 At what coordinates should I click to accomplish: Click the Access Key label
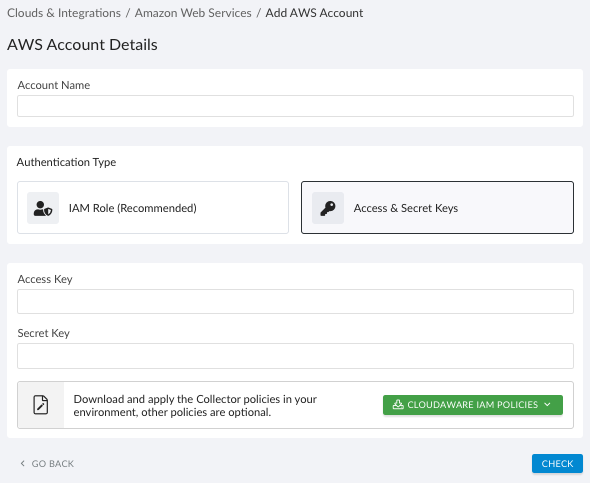(45, 279)
